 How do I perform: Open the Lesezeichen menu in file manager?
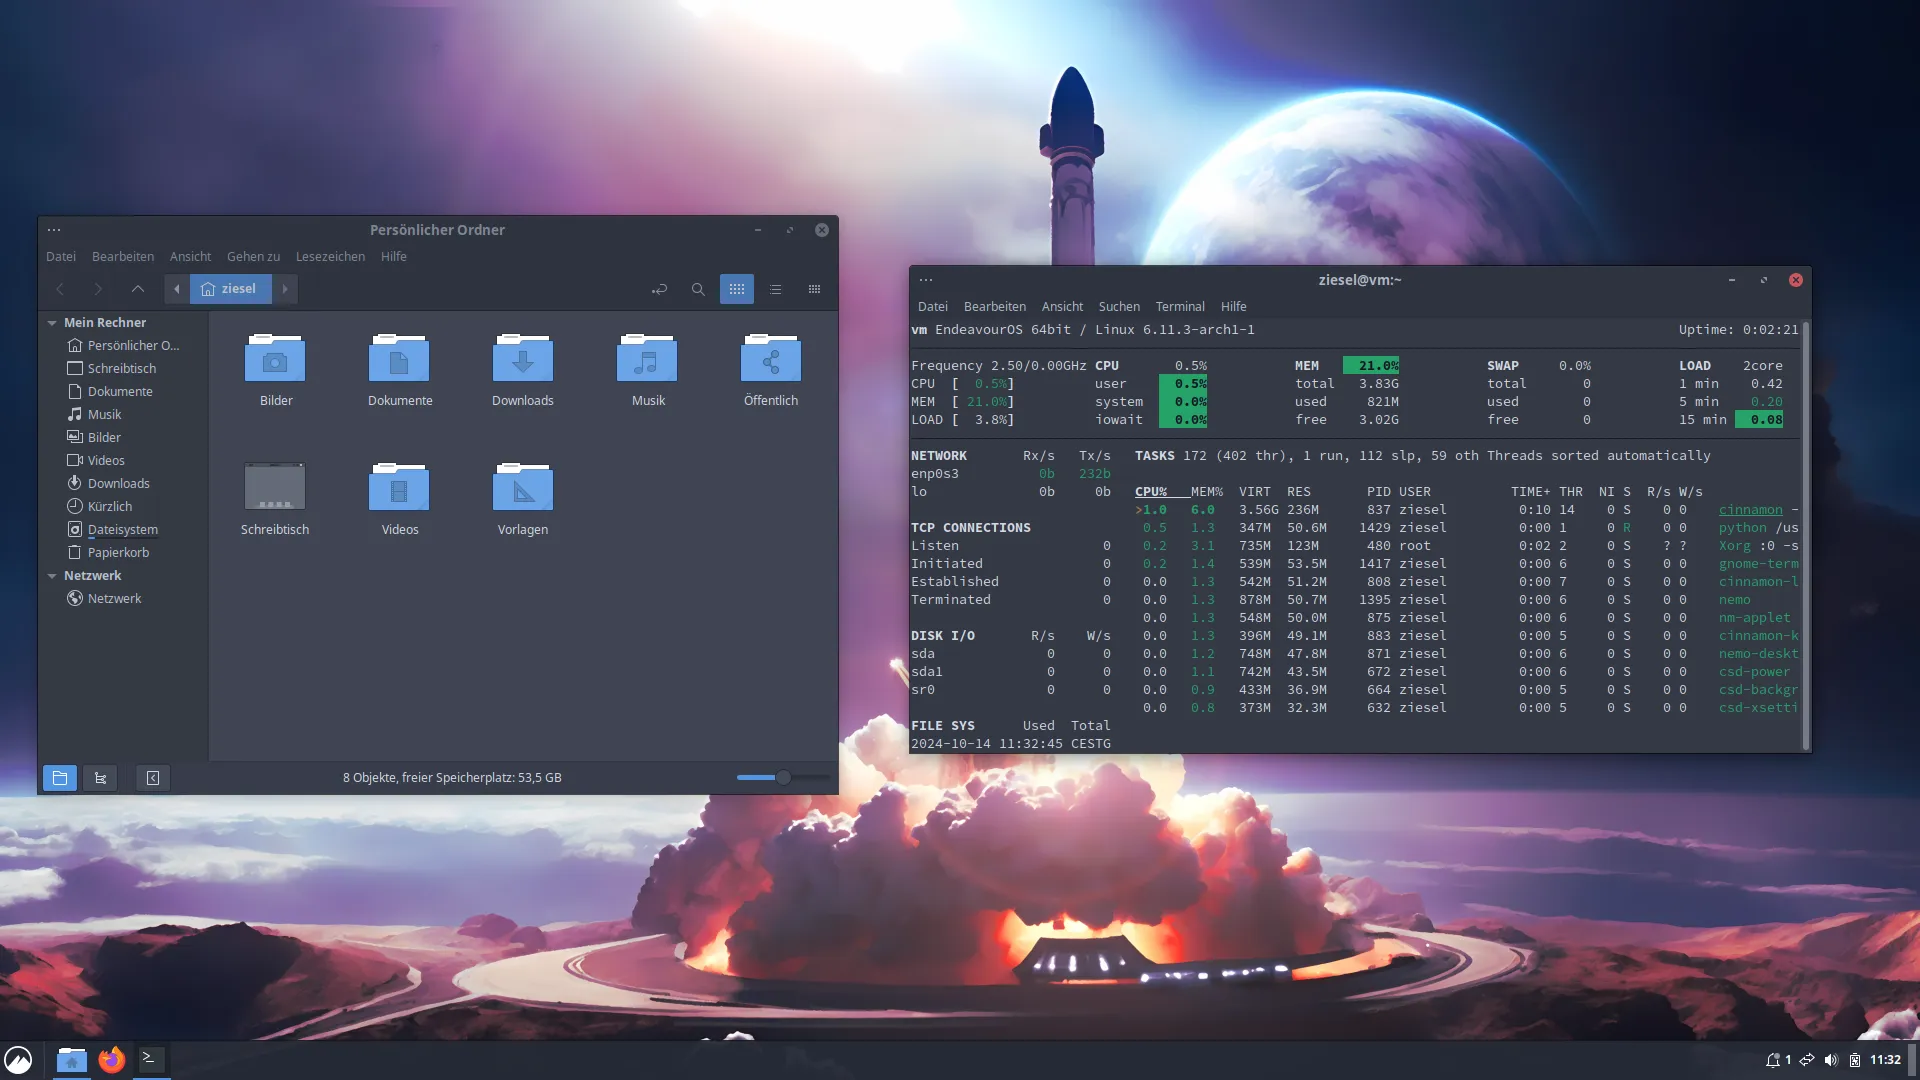click(x=330, y=257)
